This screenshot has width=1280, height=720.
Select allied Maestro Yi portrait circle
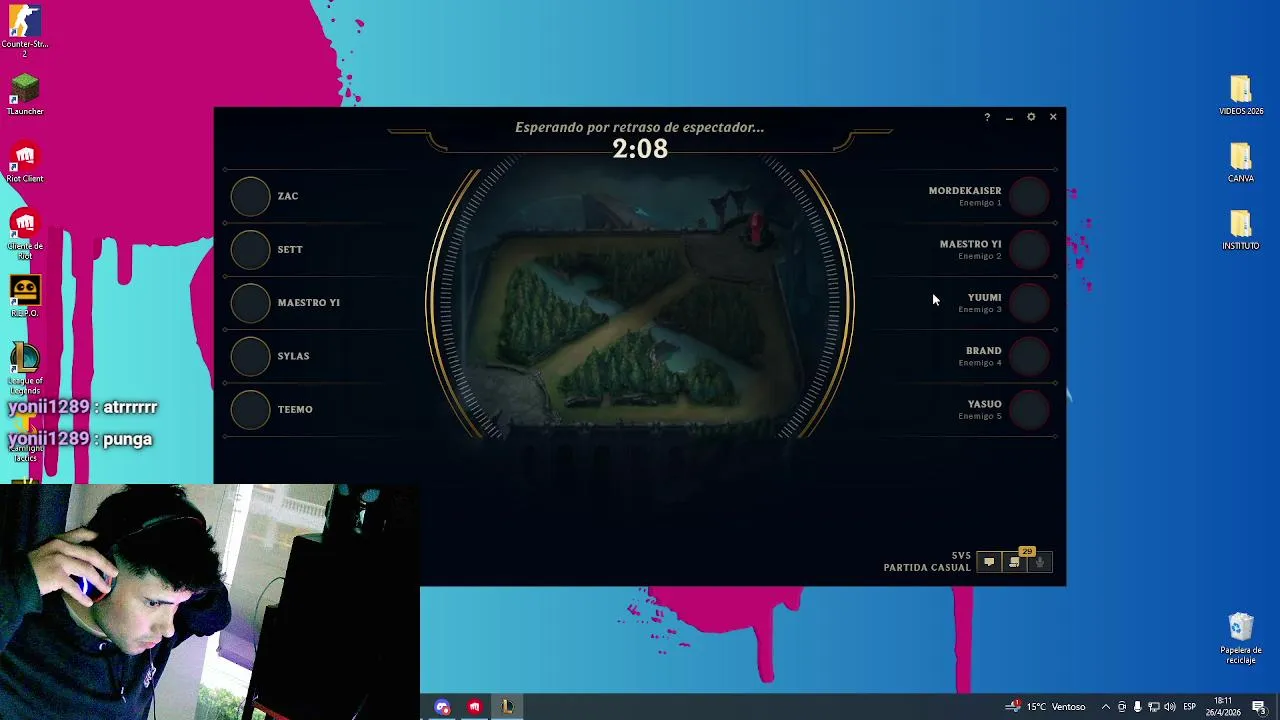pos(251,302)
